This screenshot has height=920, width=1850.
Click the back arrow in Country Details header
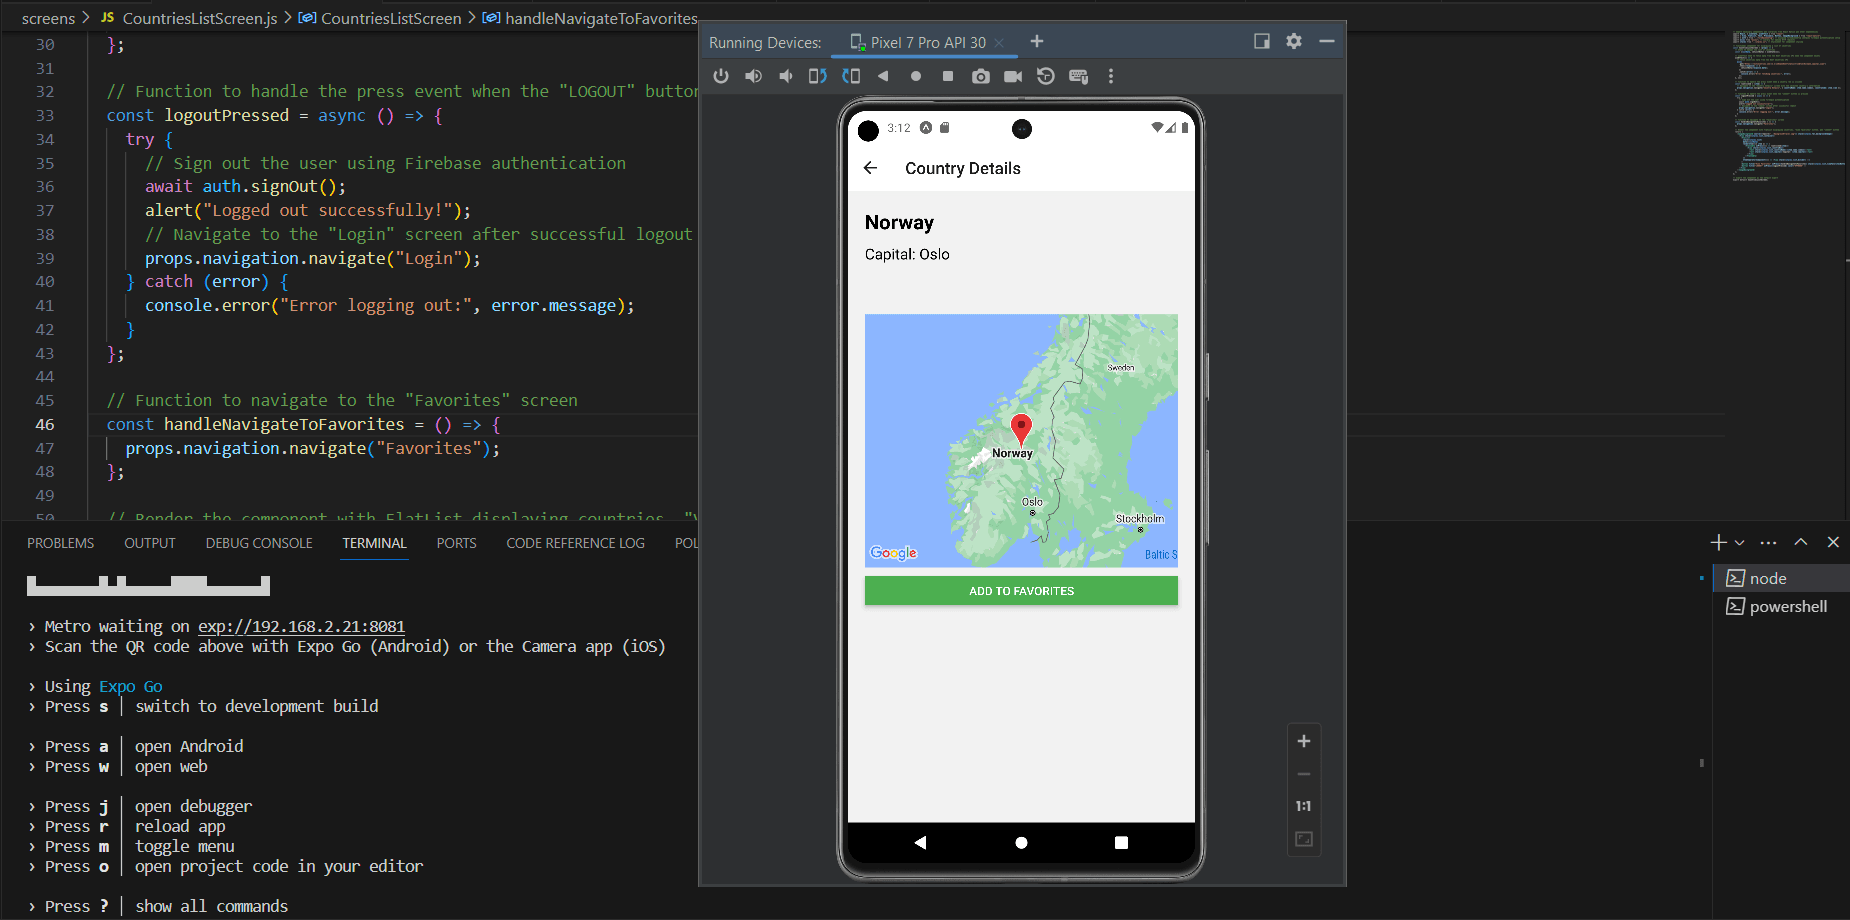(x=870, y=168)
